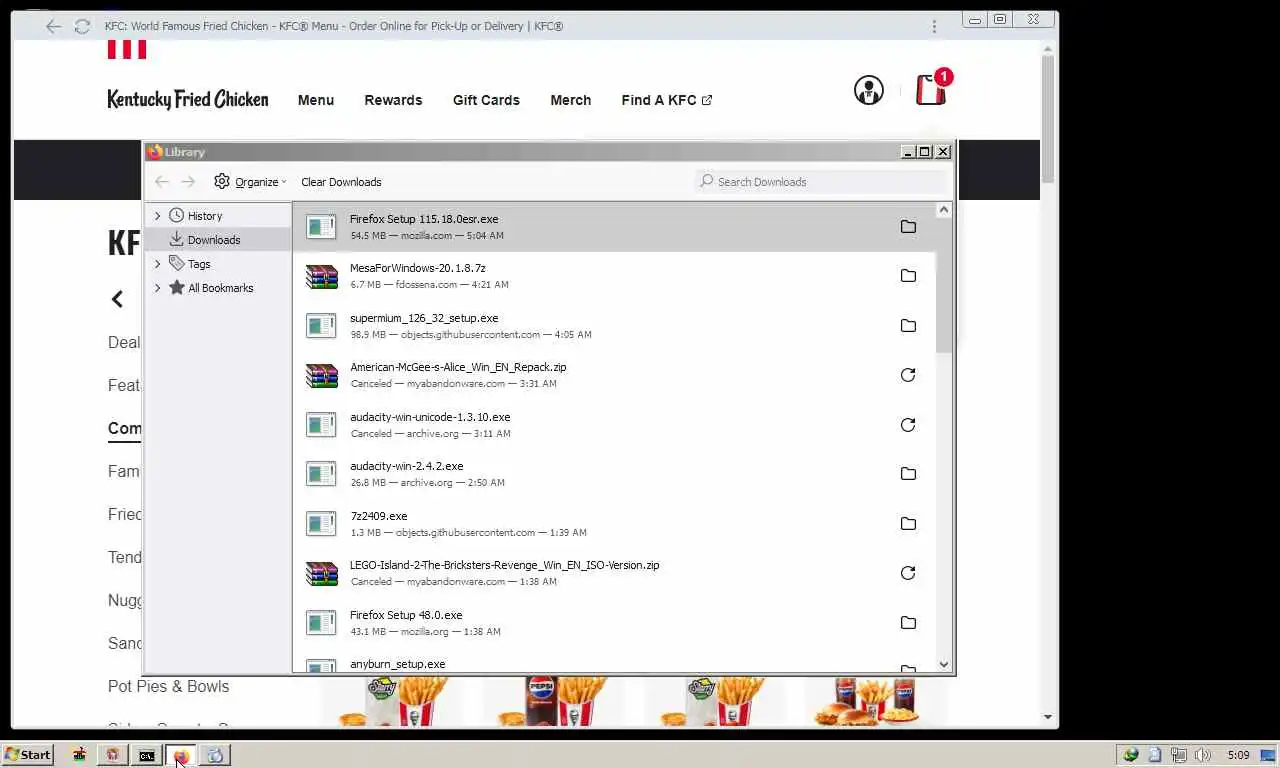Open folder for Firefox Setup 48.0.exe

click(x=908, y=623)
